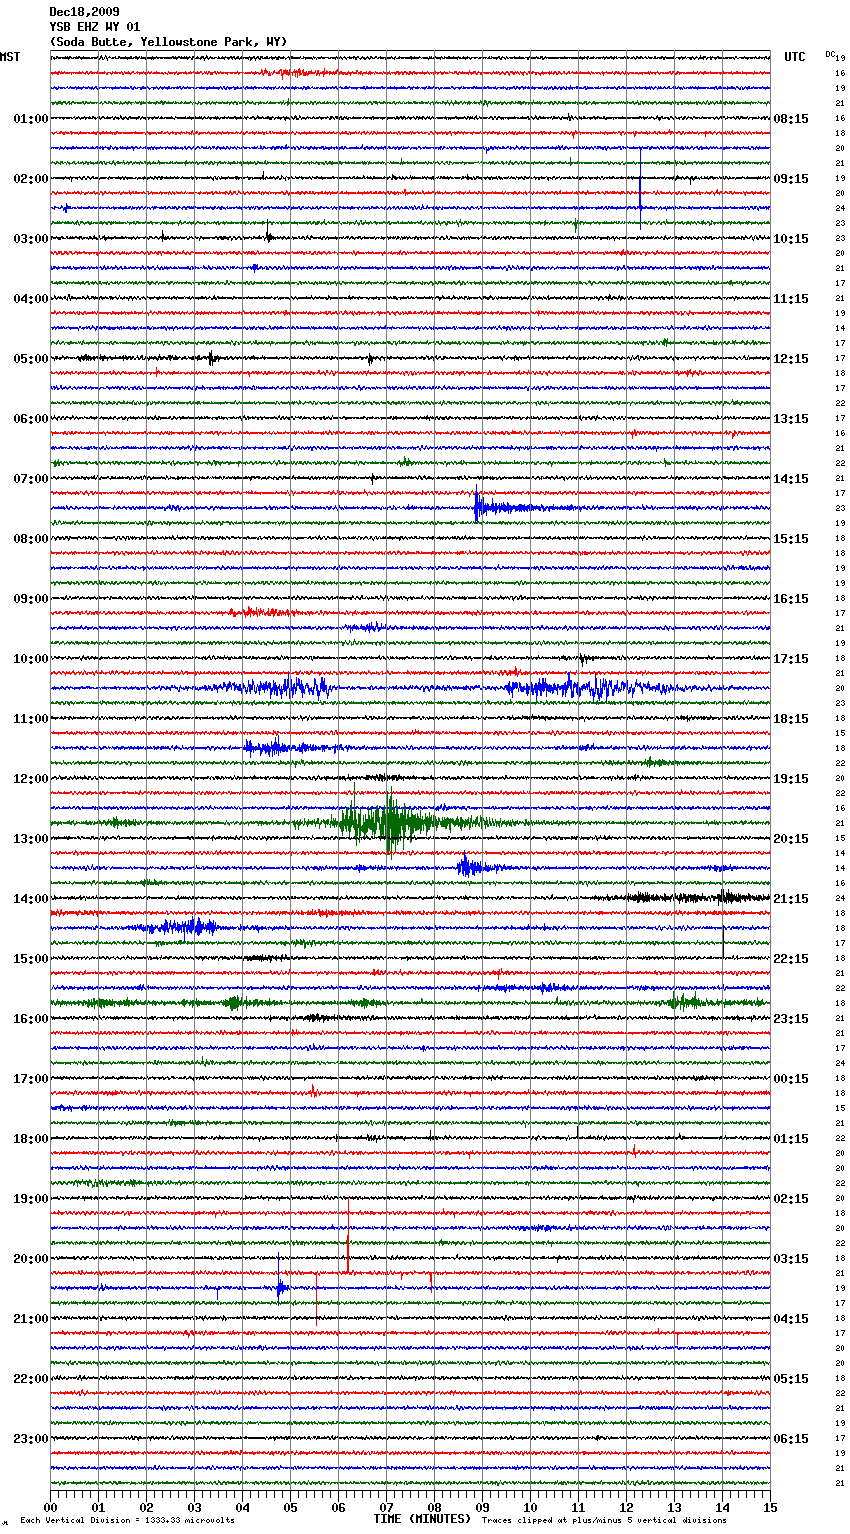Click the bottom axis minute tick "07"
850x1534 pixels.
[x=386, y=1507]
